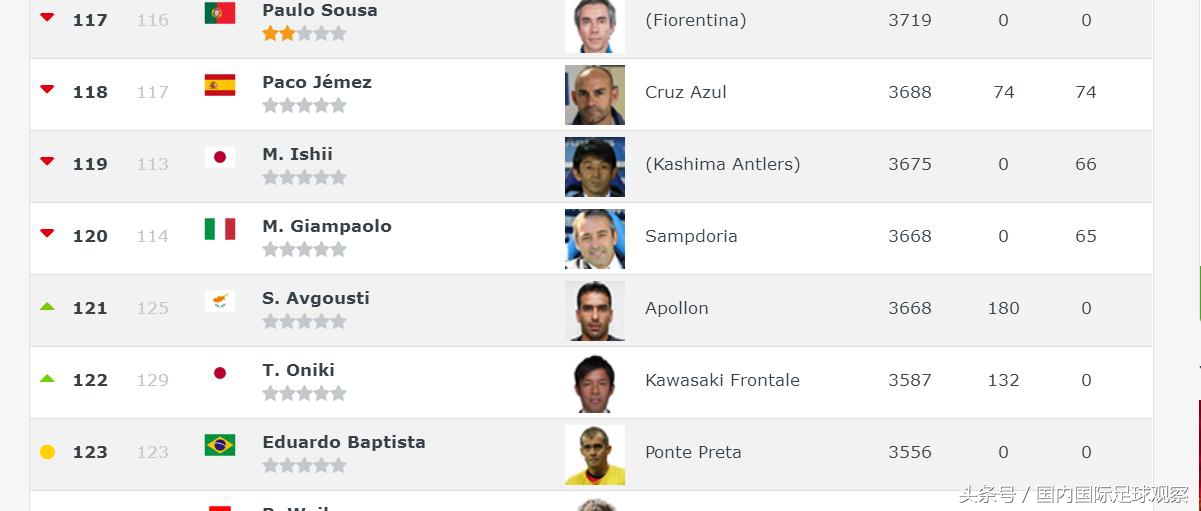Click the Brazil flag beside Eduardo Baptista
This screenshot has height=511, width=1201.
(x=220, y=445)
